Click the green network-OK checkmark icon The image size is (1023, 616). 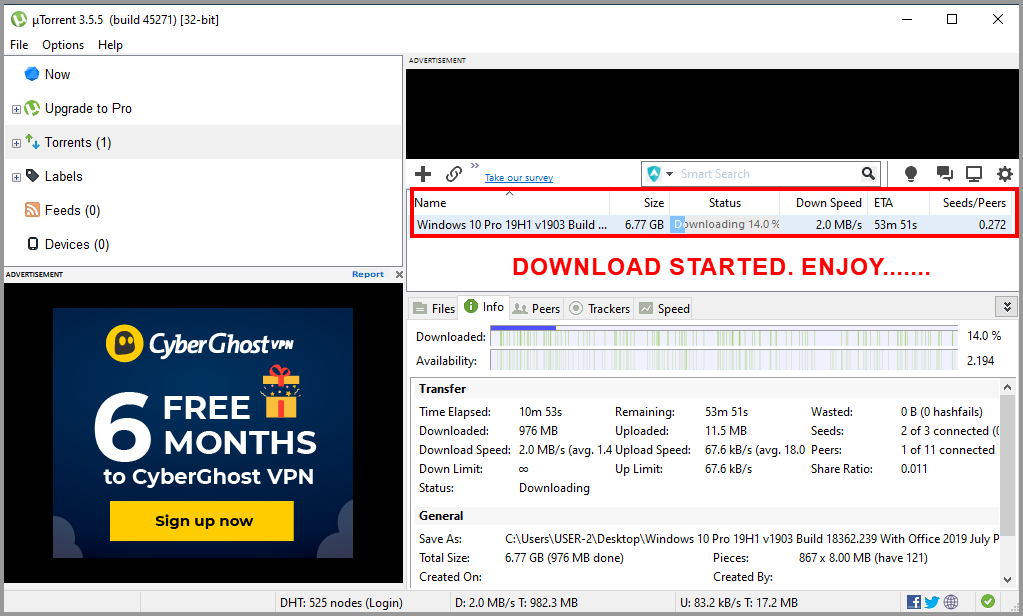pyautogui.click(x=988, y=601)
